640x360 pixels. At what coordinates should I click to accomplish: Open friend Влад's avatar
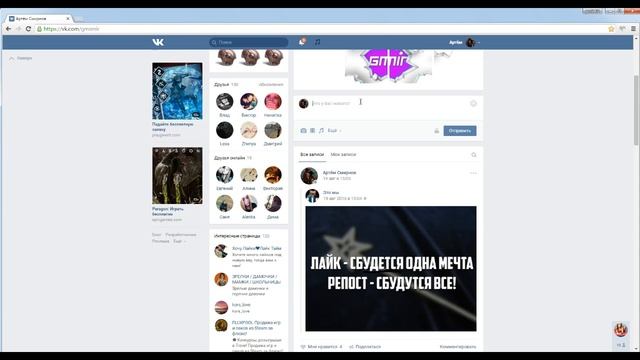pyautogui.click(x=224, y=102)
